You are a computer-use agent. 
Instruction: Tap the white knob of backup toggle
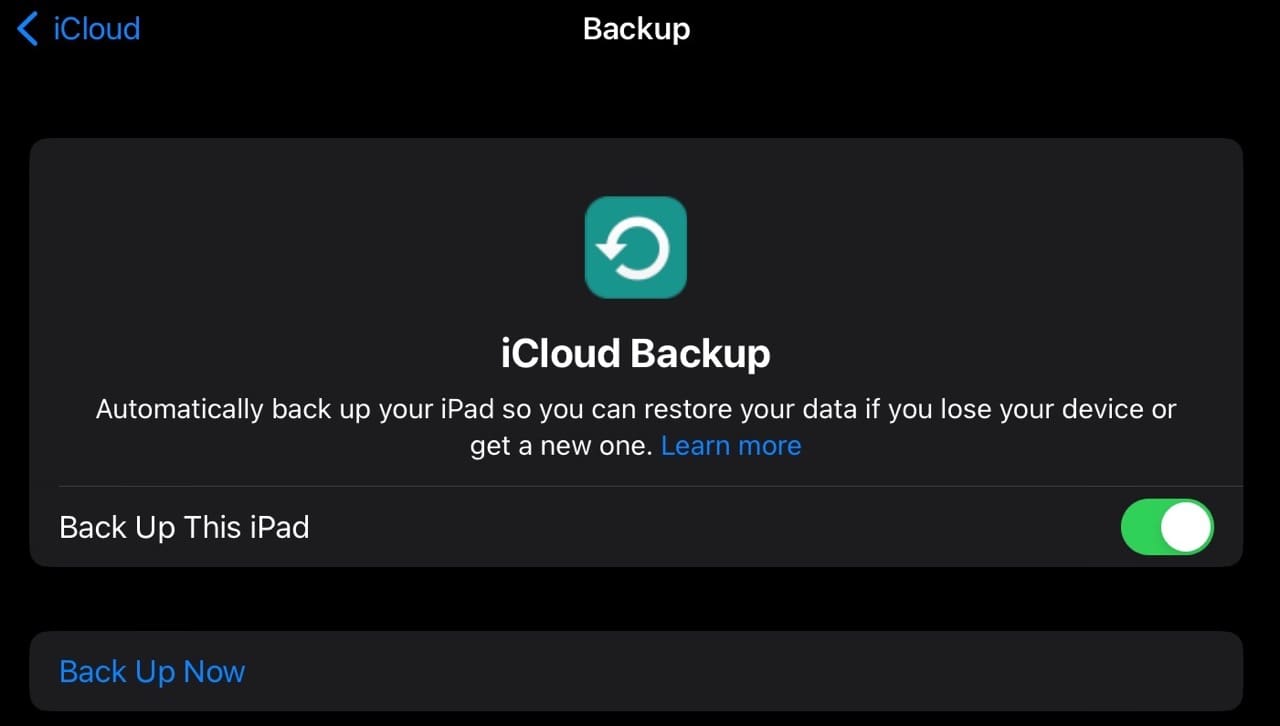[1186, 527]
